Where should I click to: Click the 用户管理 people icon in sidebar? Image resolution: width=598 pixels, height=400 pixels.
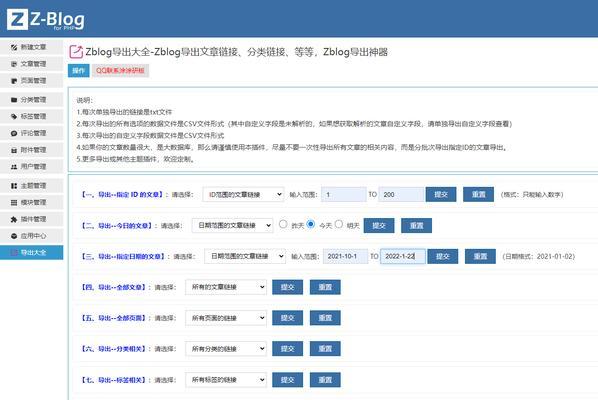[14, 167]
